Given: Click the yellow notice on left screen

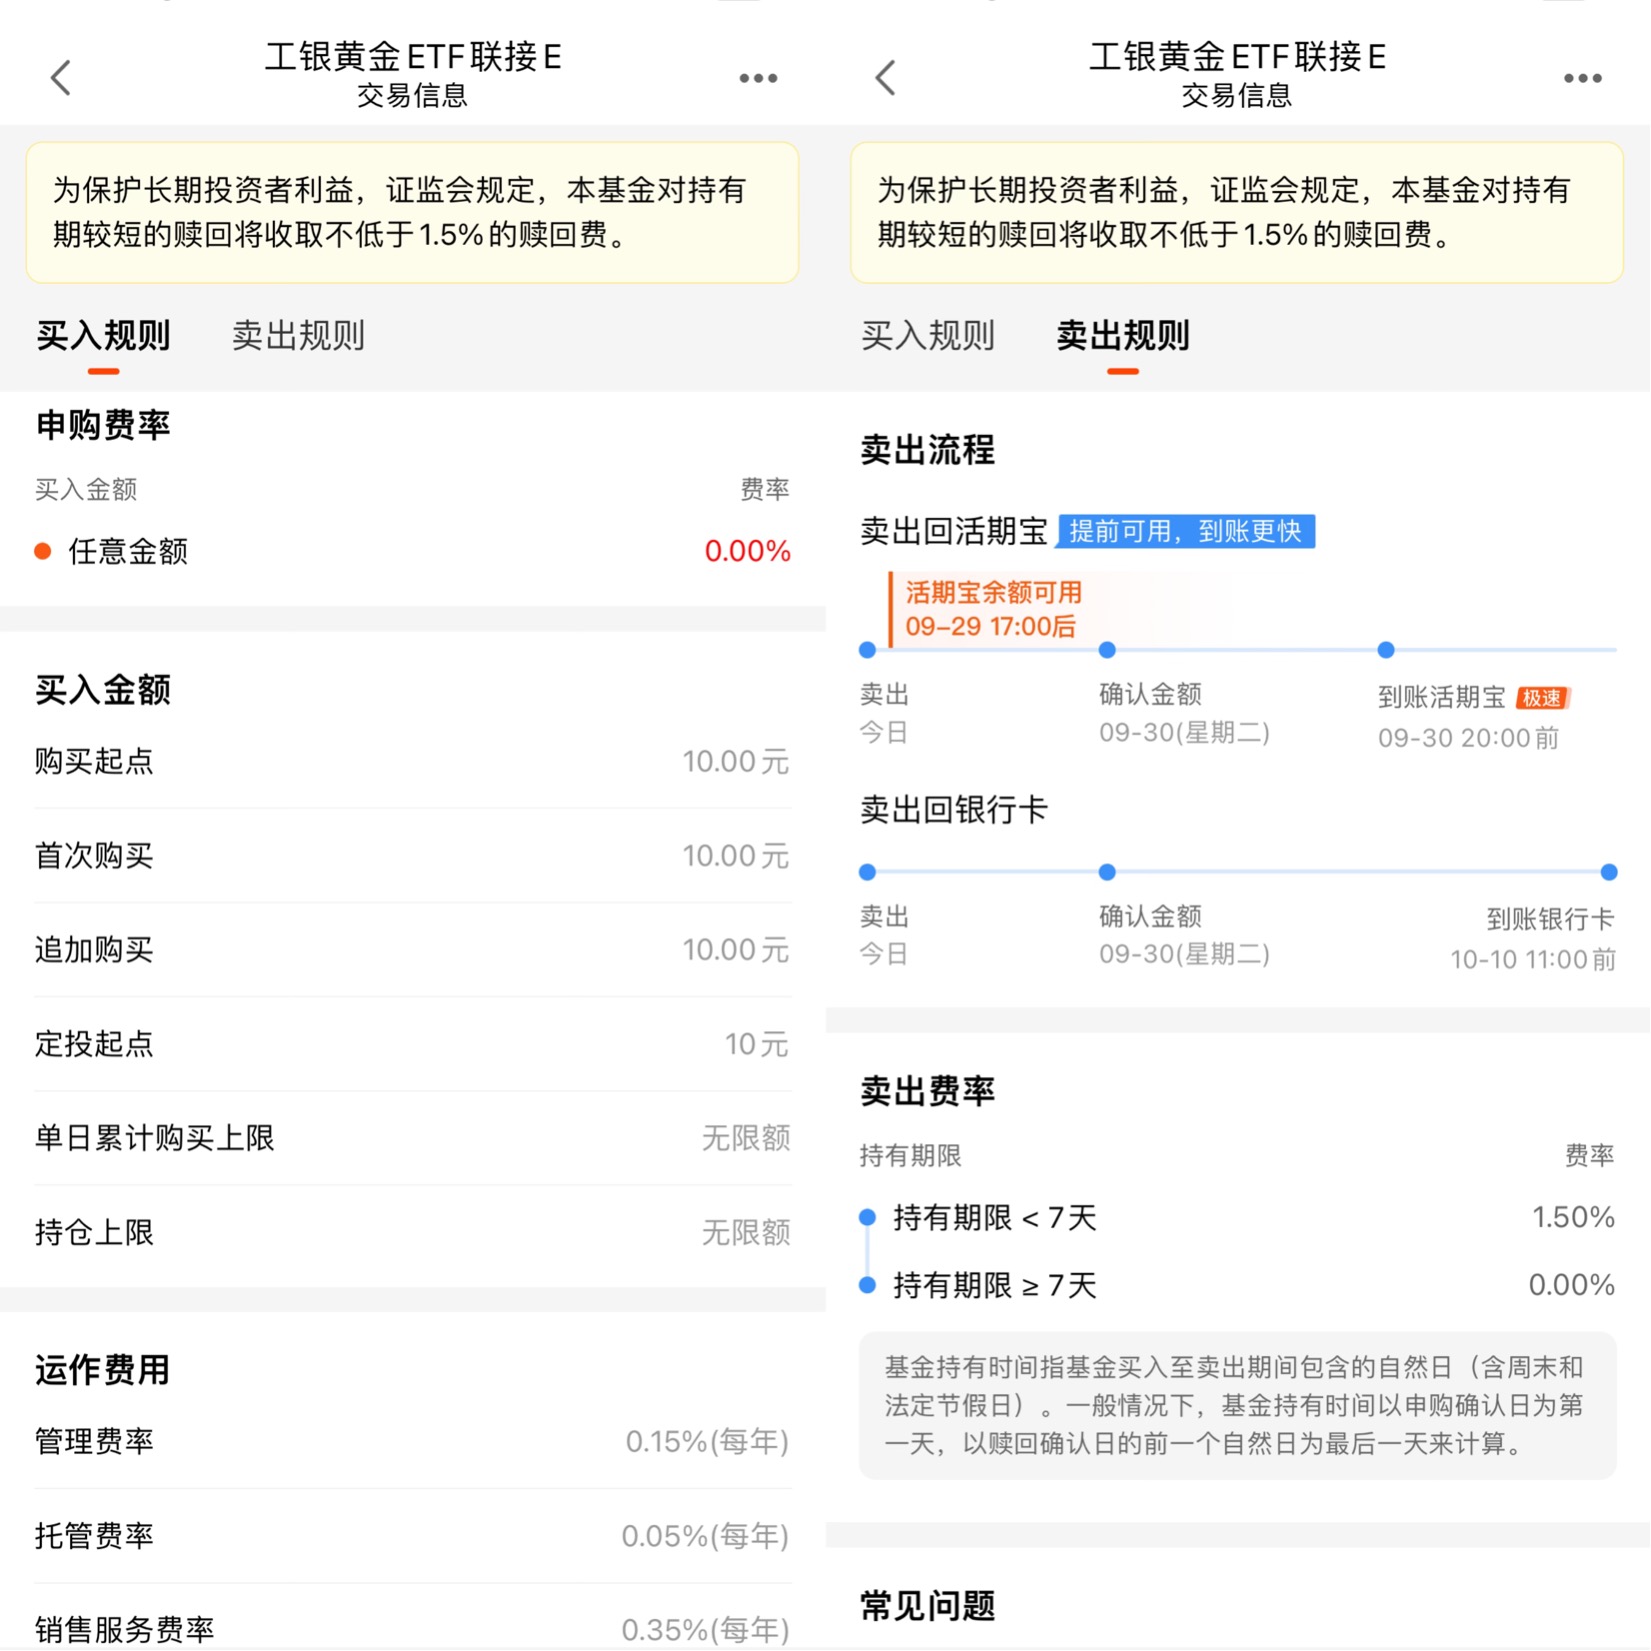Looking at the screenshot, I should 412,212.
